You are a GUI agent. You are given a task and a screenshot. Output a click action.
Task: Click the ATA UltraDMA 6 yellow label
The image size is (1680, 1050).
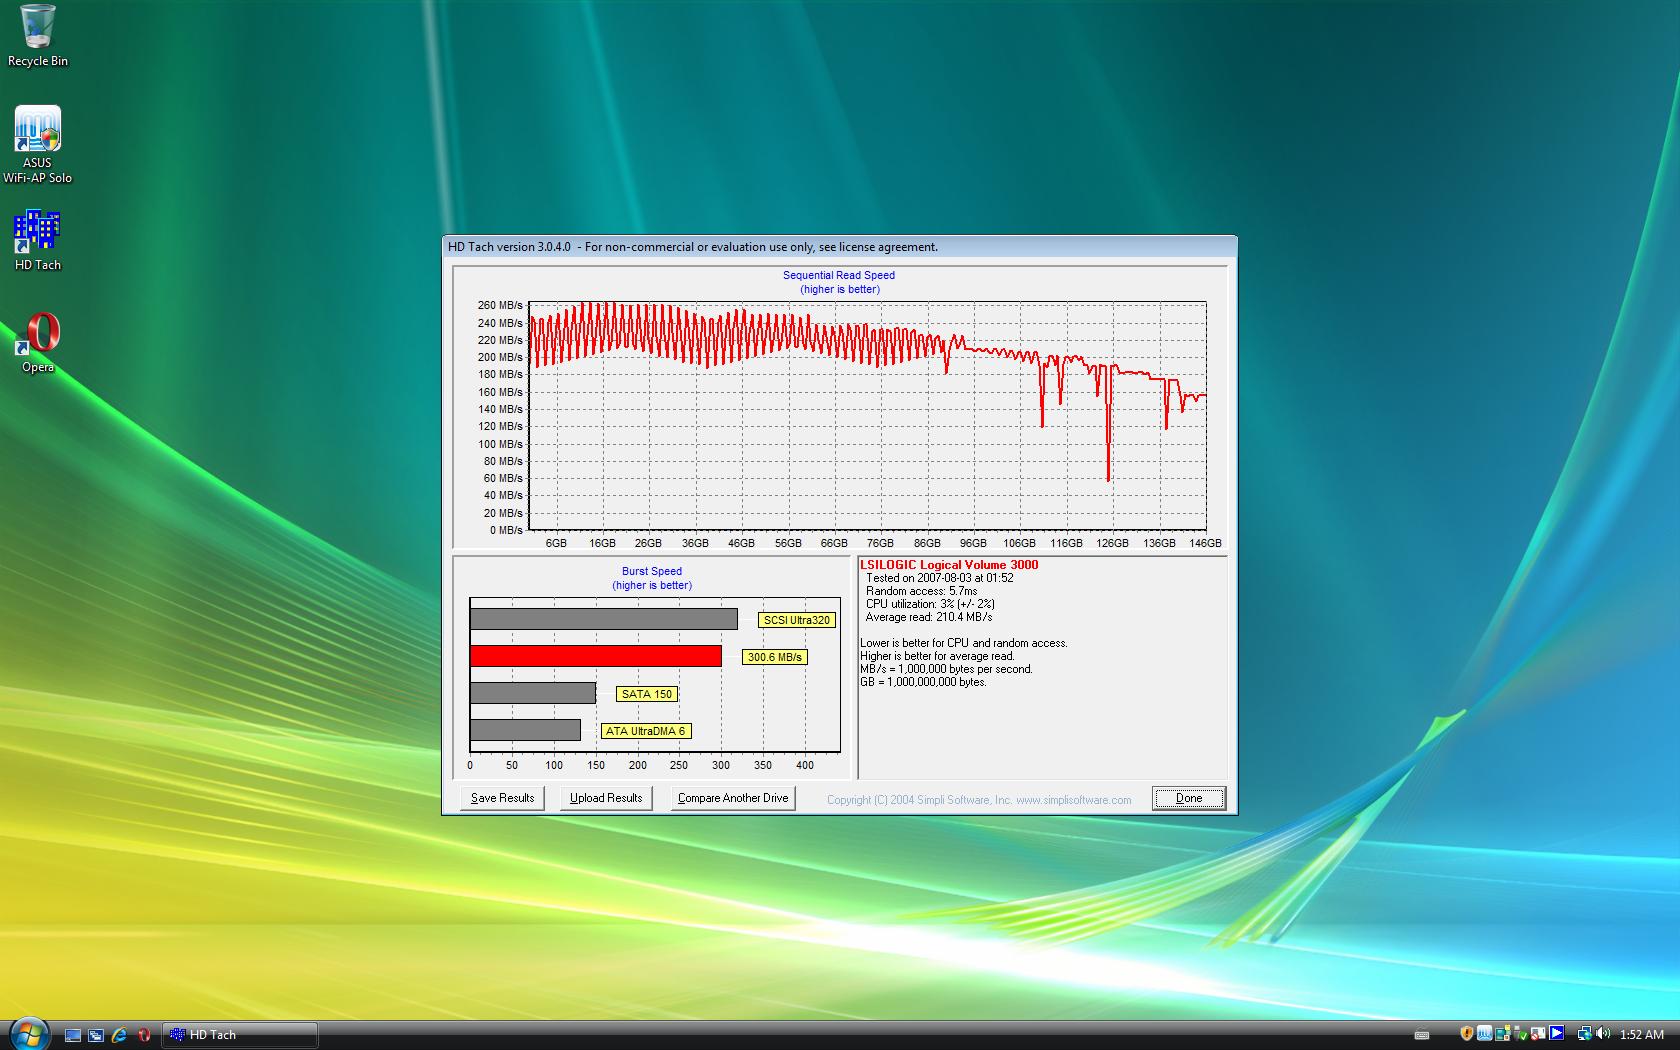(x=646, y=731)
